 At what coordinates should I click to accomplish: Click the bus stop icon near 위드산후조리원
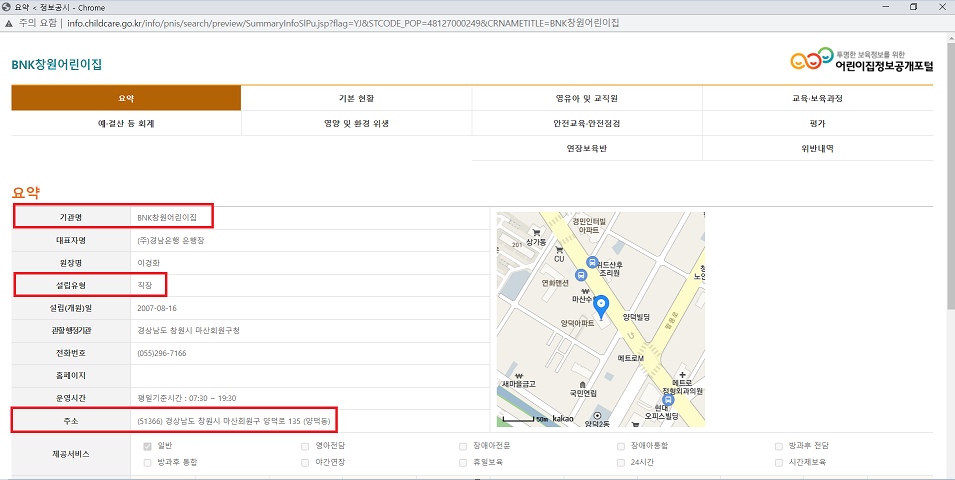coord(591,263)
